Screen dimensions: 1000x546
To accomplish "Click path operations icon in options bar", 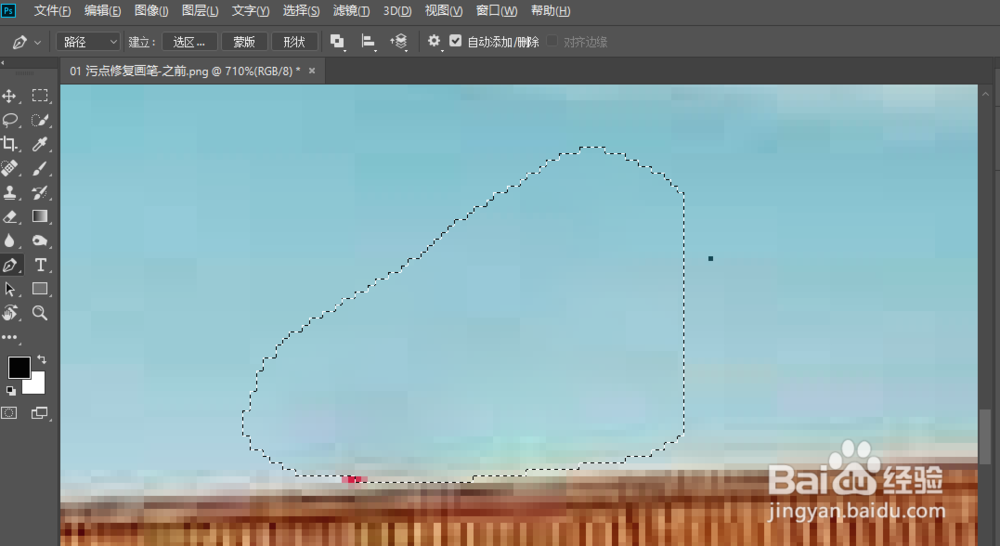I will (x=337, y=42).
